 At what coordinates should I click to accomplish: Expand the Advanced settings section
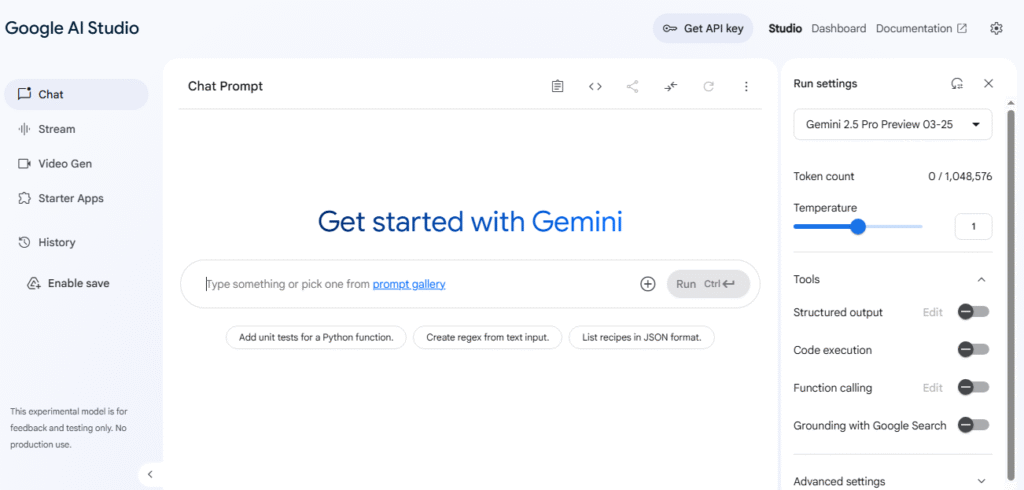pos(892,481)
